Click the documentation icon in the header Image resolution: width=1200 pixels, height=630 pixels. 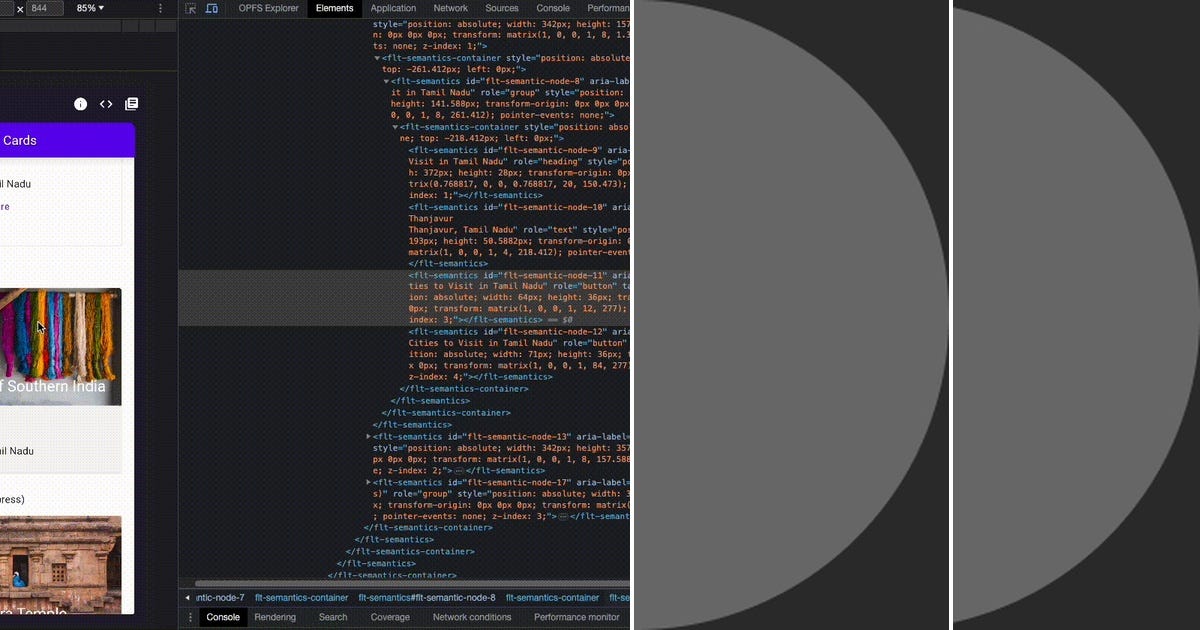point(131,103)
